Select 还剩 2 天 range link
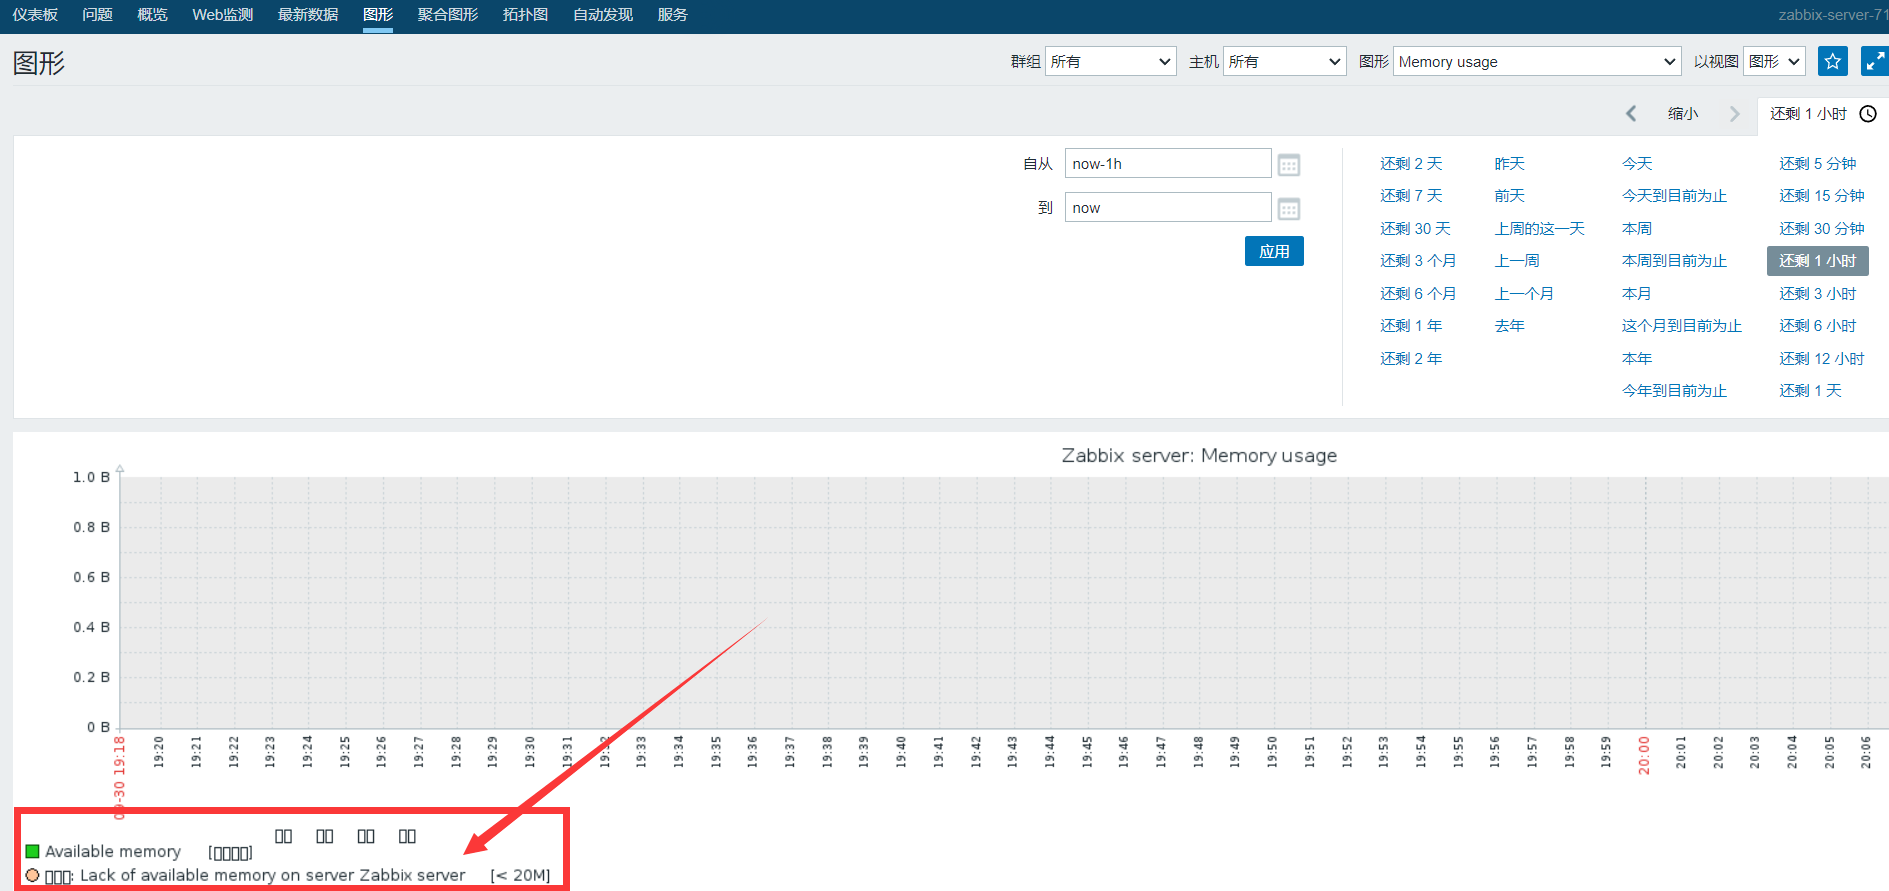The height and width of the screenshot is (891, 1889). (x=1411, y=163)
